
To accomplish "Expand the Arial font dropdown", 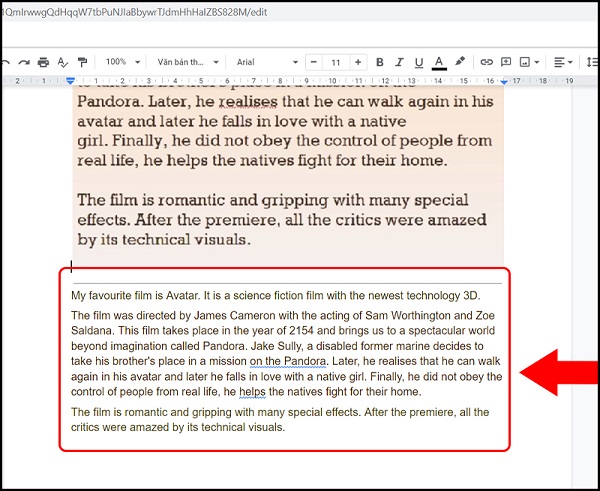I will tap(267, 62).
